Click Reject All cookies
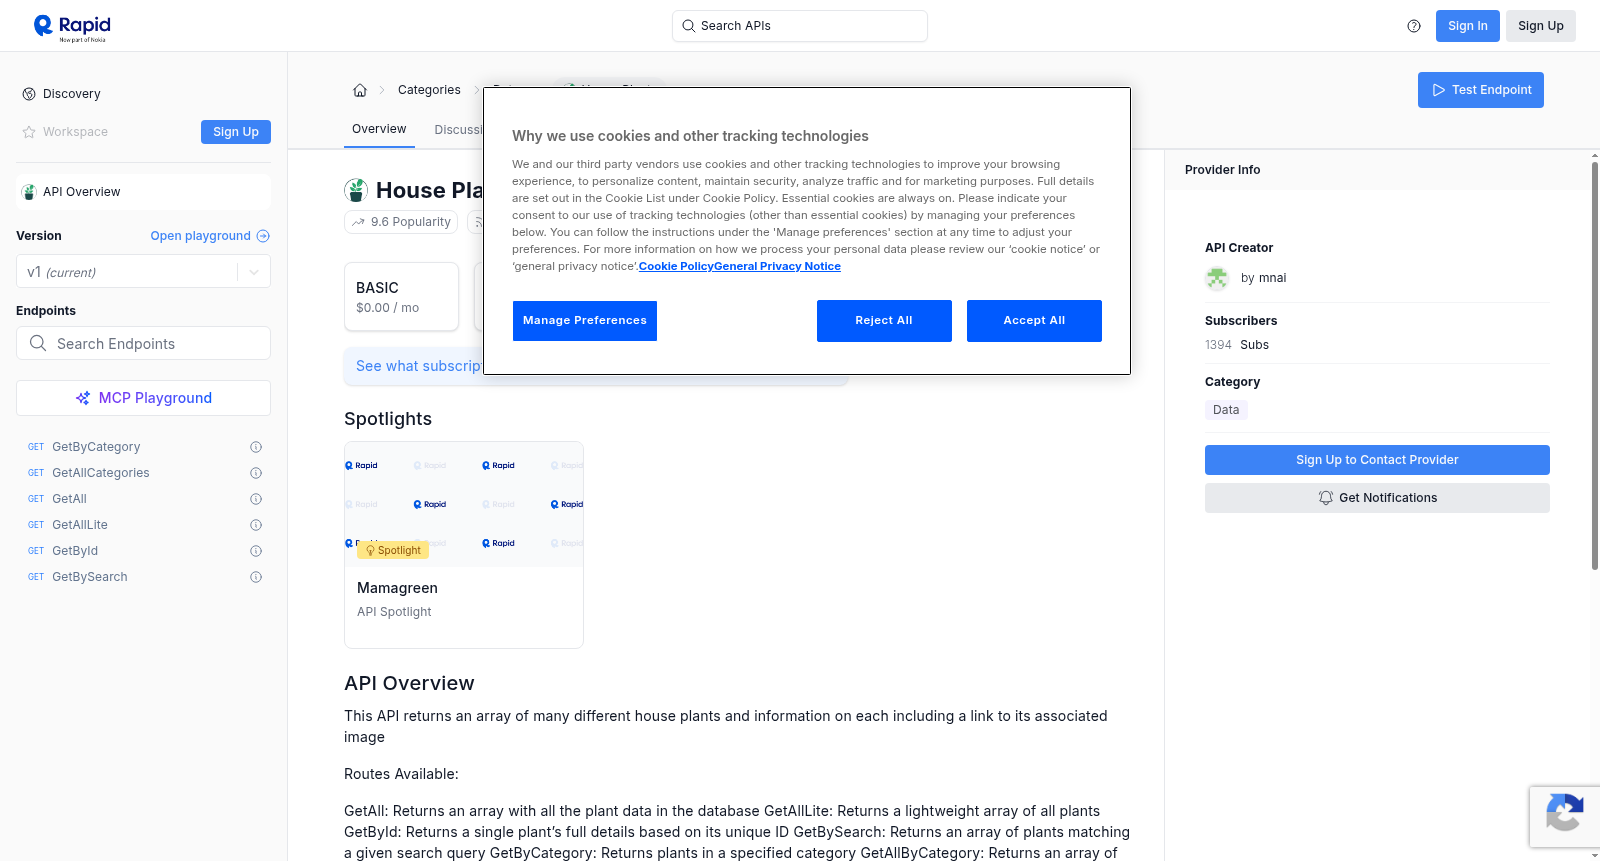Image resolution: width=1600 pixels, height=861 pixels. tap(884, 321)
